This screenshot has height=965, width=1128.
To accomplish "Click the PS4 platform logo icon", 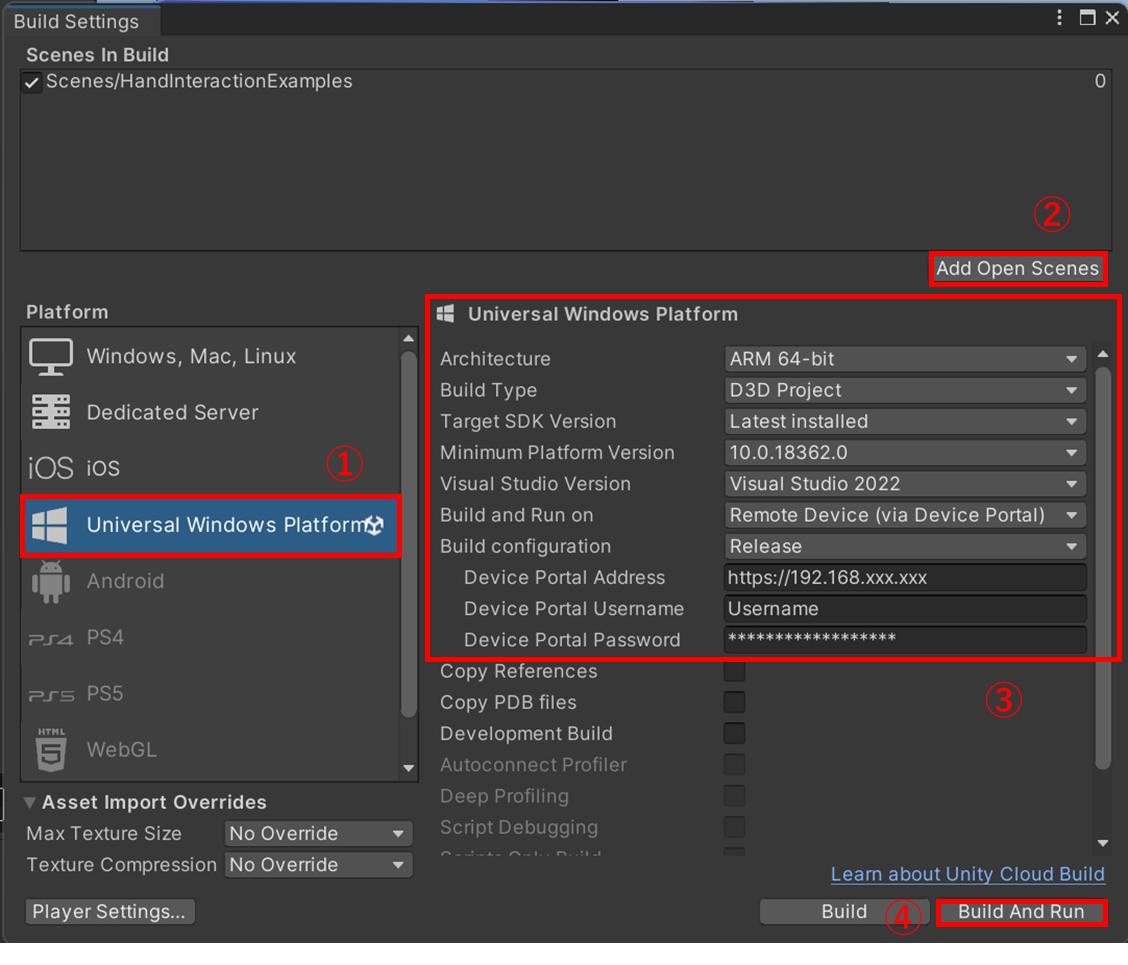I will 50,639.
